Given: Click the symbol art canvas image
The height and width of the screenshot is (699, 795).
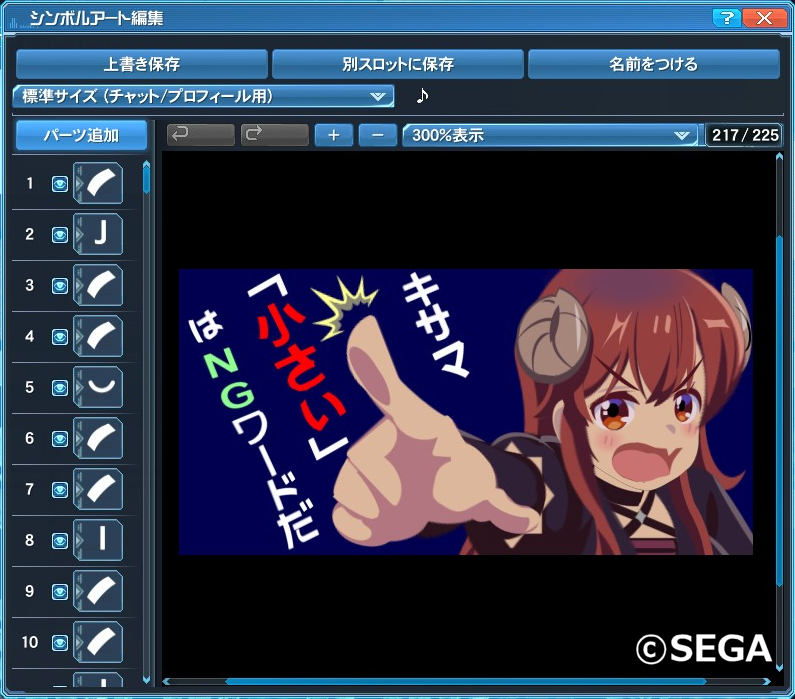Looking at the screenshot, I should click(465, 412).
